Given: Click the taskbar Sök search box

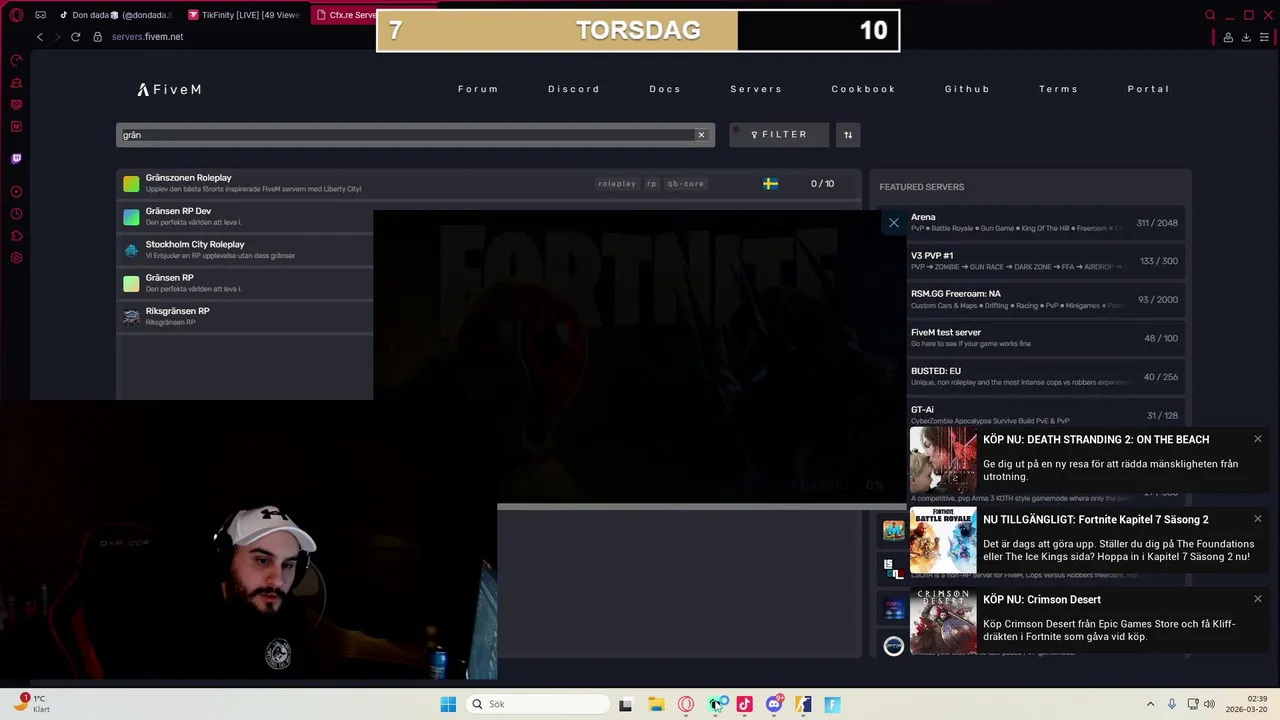Looking at the screenshot, I should point(538,704).
